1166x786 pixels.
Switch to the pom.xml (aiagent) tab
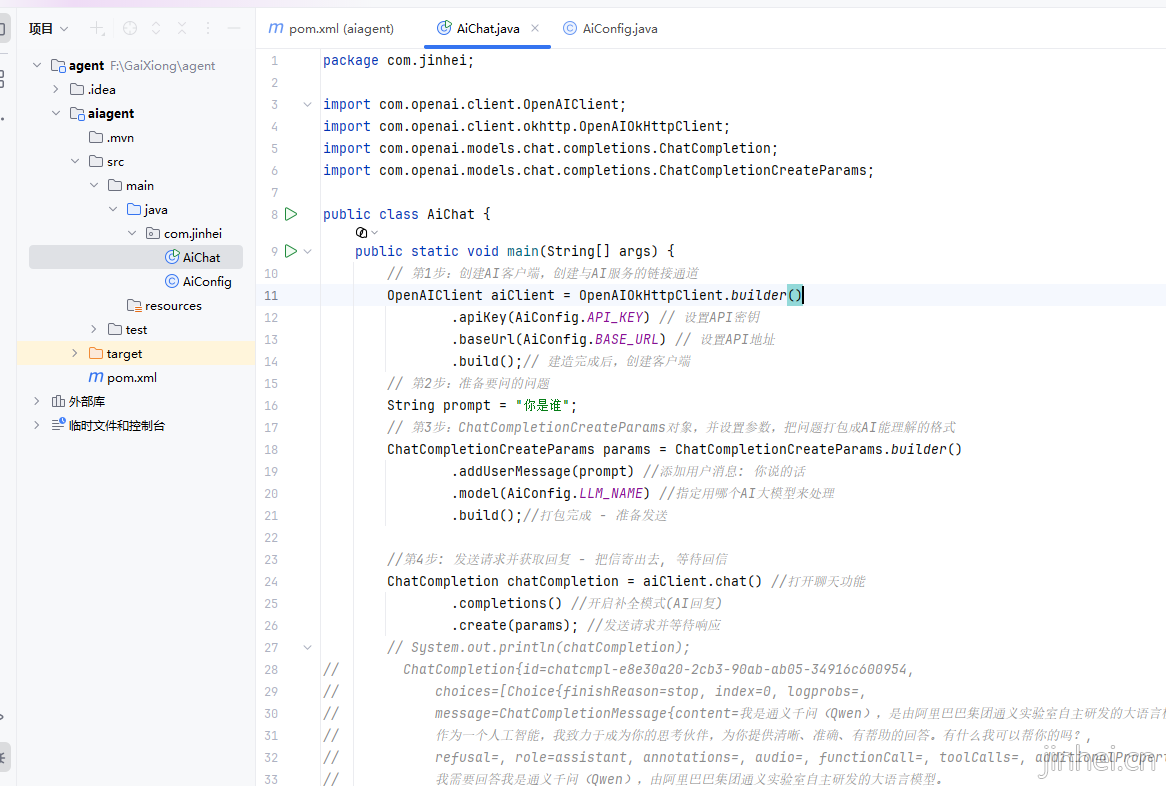pyautogui.click(x=332, y=28)
